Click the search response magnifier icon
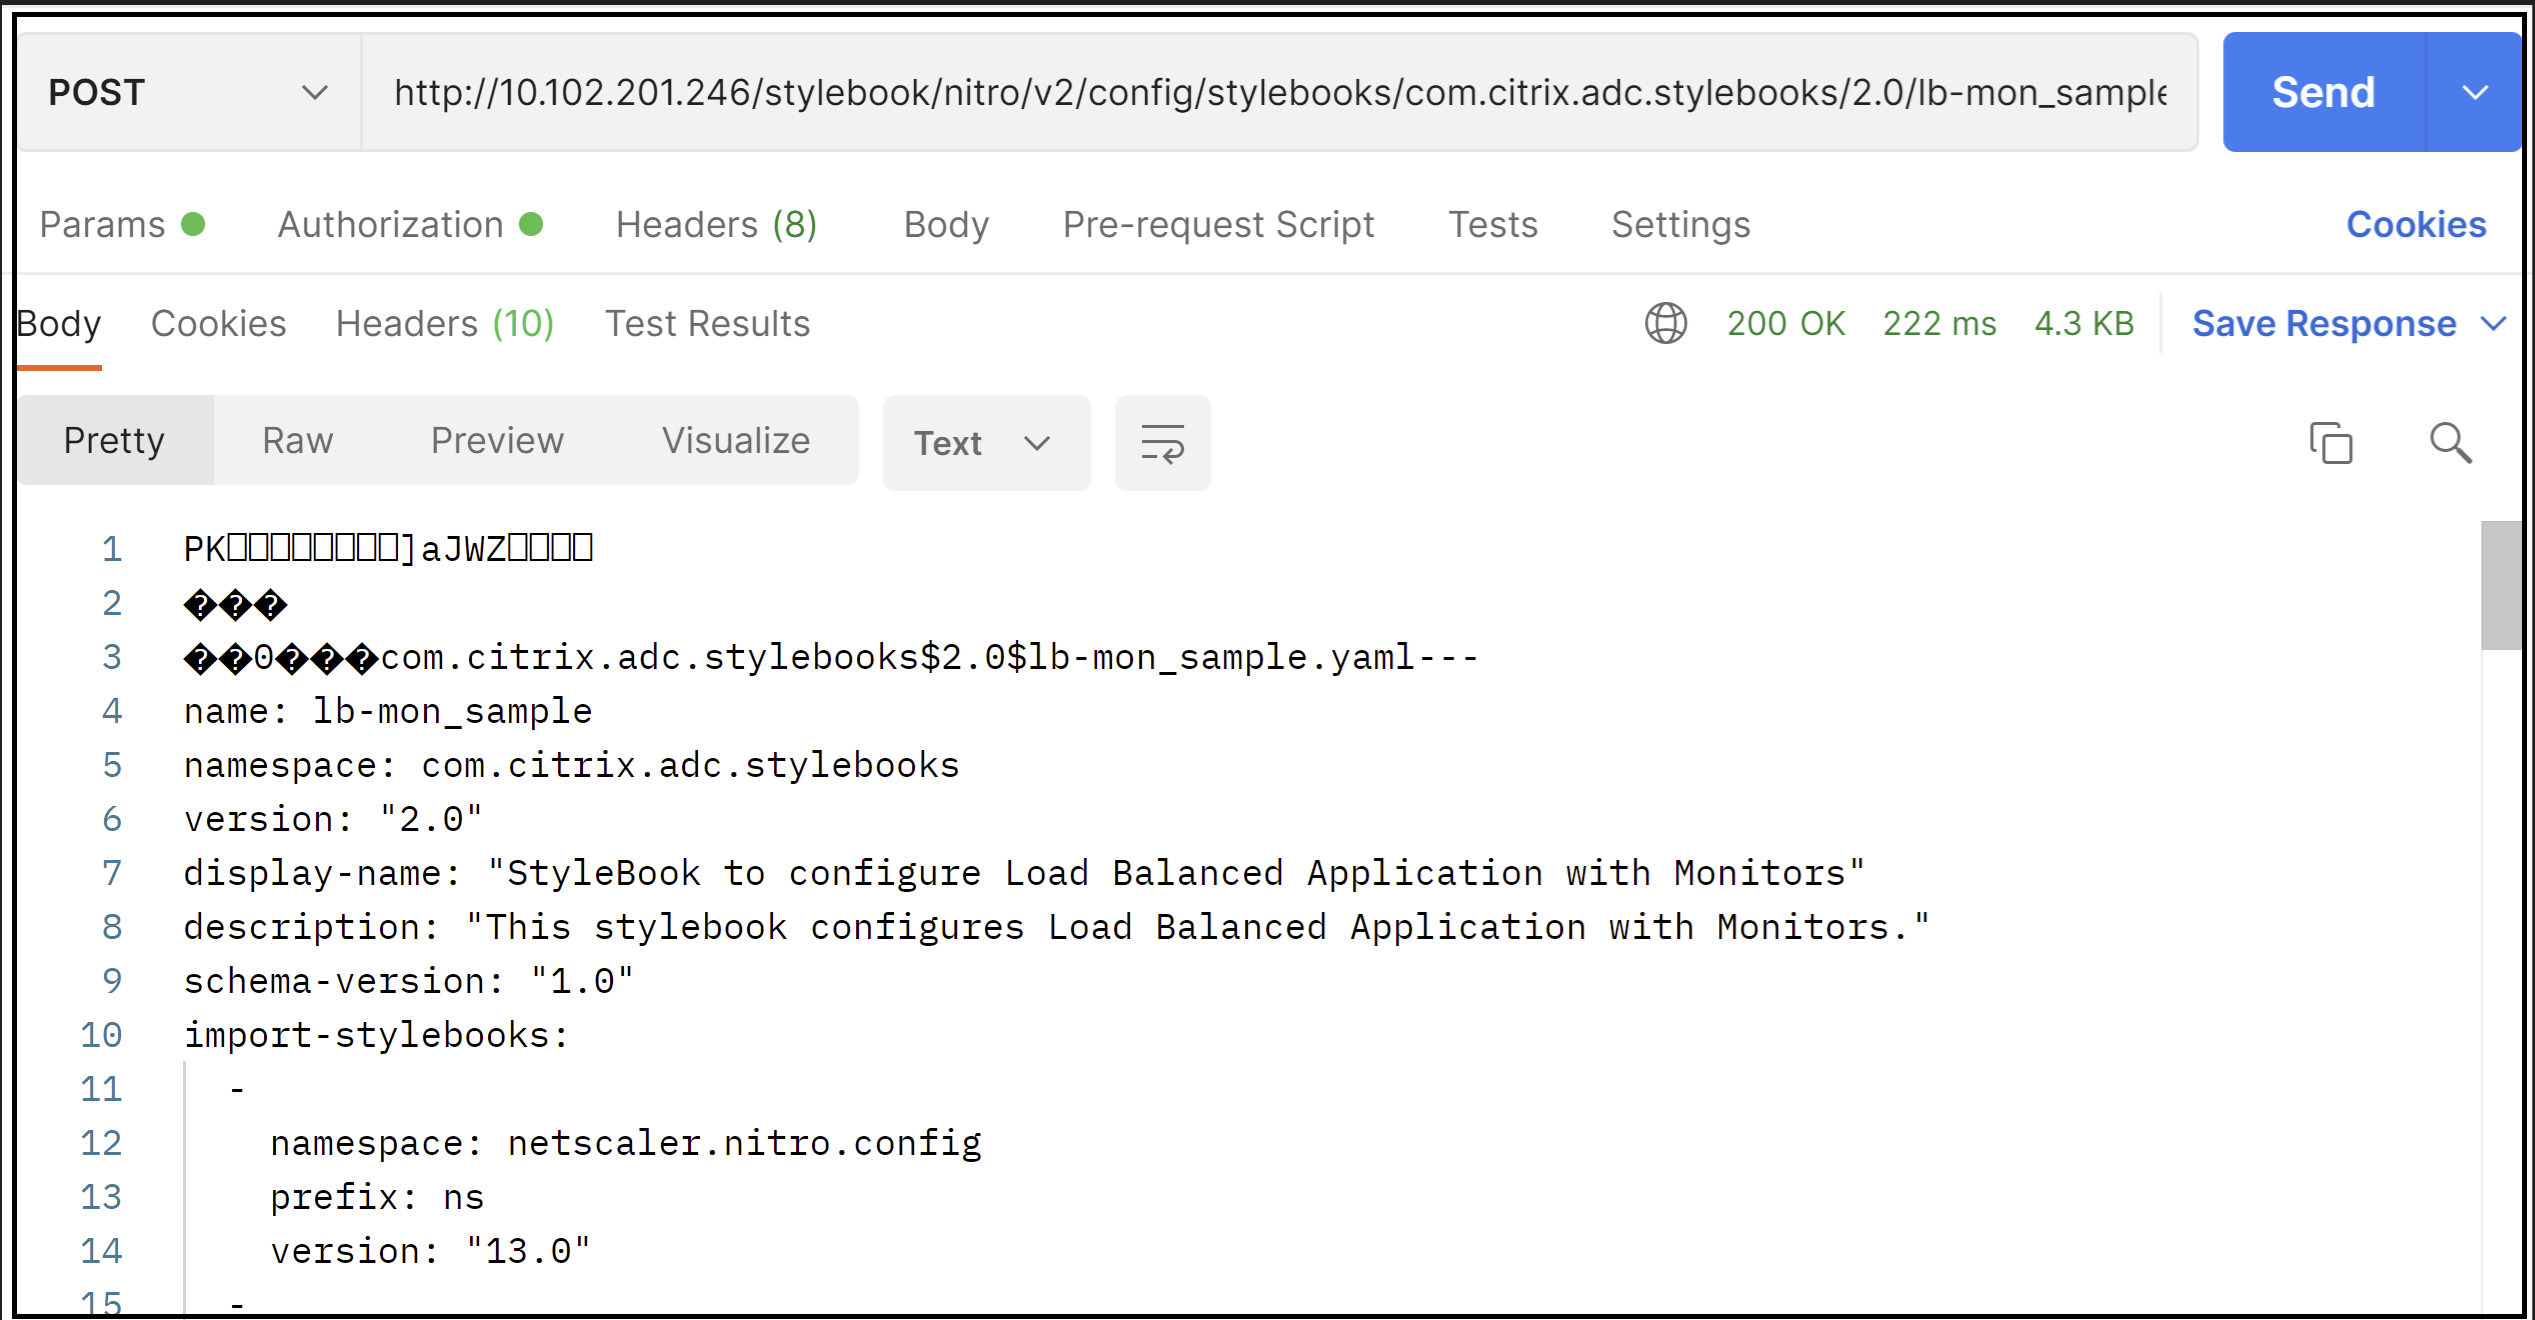 [x=2451, y=442]
